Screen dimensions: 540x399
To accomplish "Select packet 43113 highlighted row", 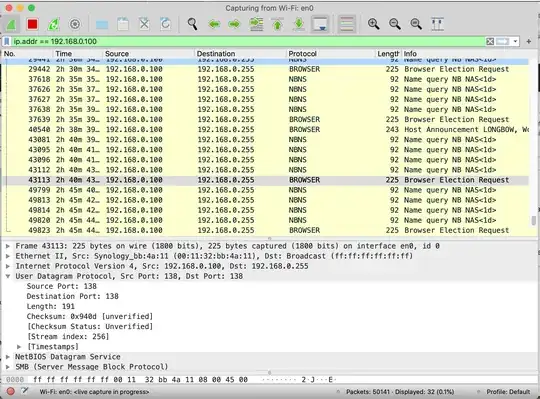I will [x=266, y=180].
